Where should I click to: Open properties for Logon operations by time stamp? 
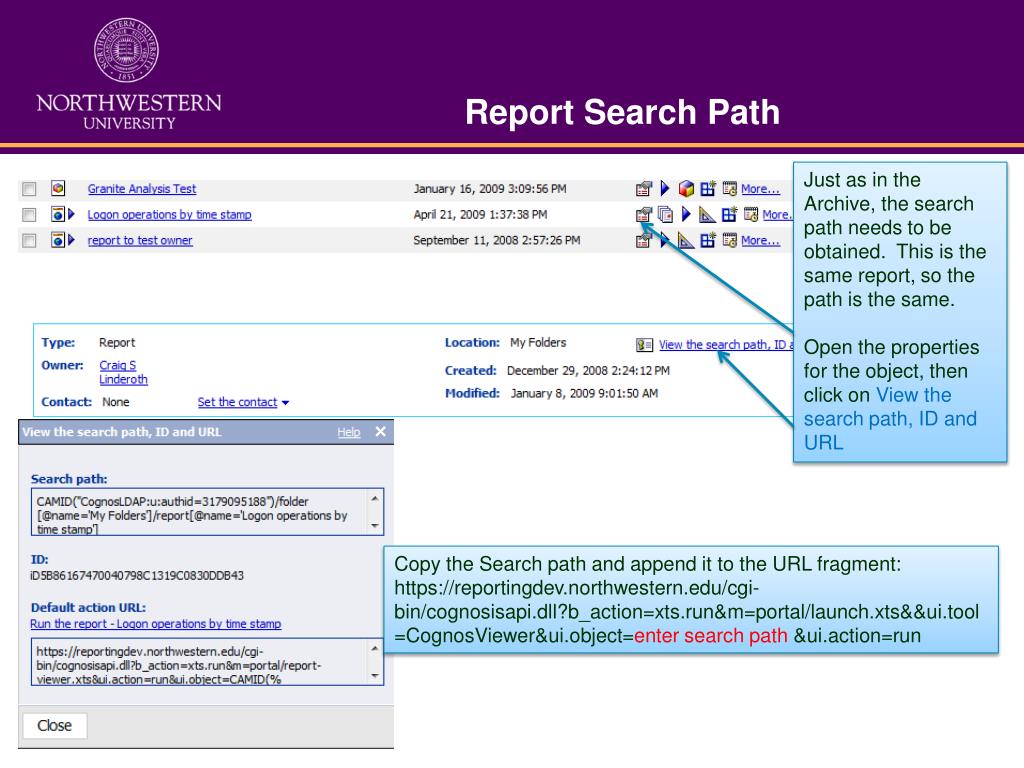644,214
